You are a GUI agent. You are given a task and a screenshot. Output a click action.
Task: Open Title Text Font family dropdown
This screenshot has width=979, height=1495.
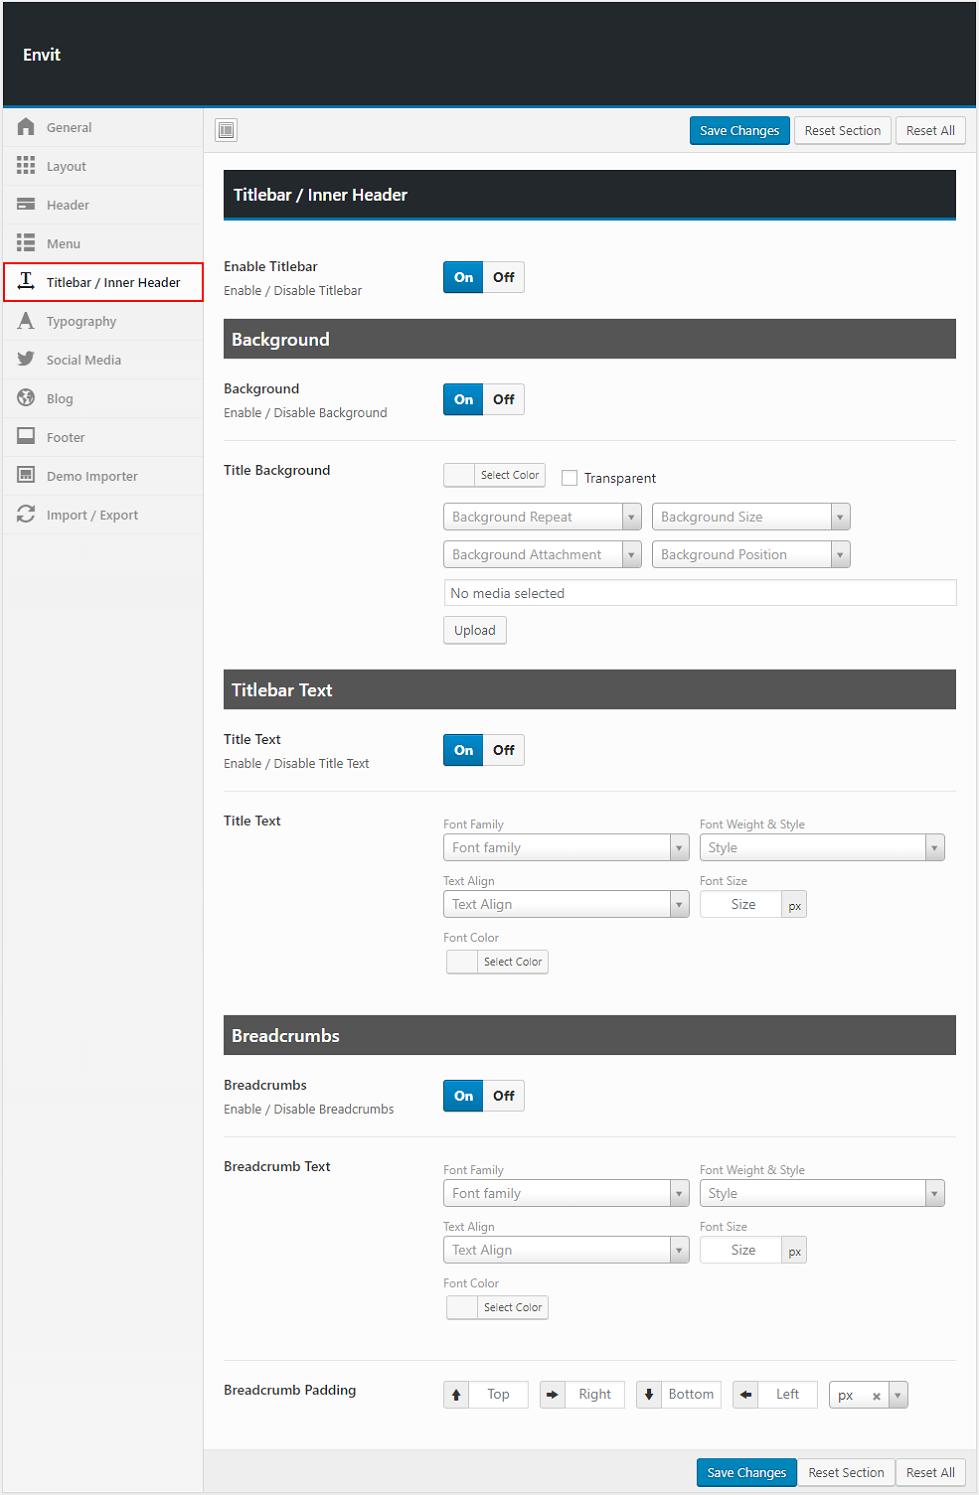click(565, 848)
